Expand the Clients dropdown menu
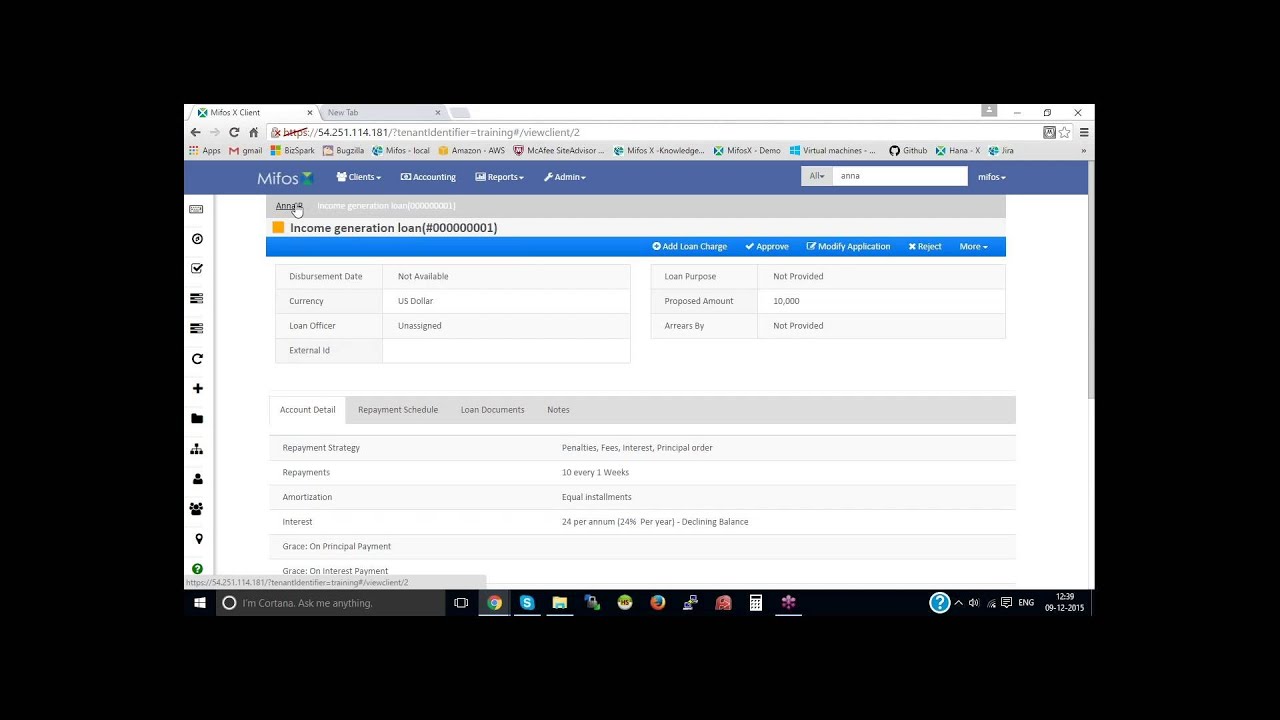 (359, 177)
